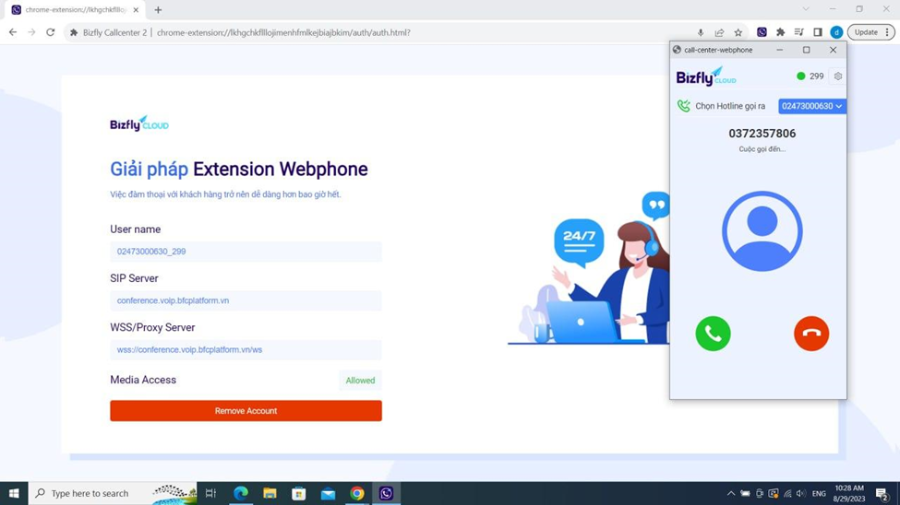Click the phone icon beside Chọn Hotline gọi ra
900x505 pixels.
[x=684, y=106]
